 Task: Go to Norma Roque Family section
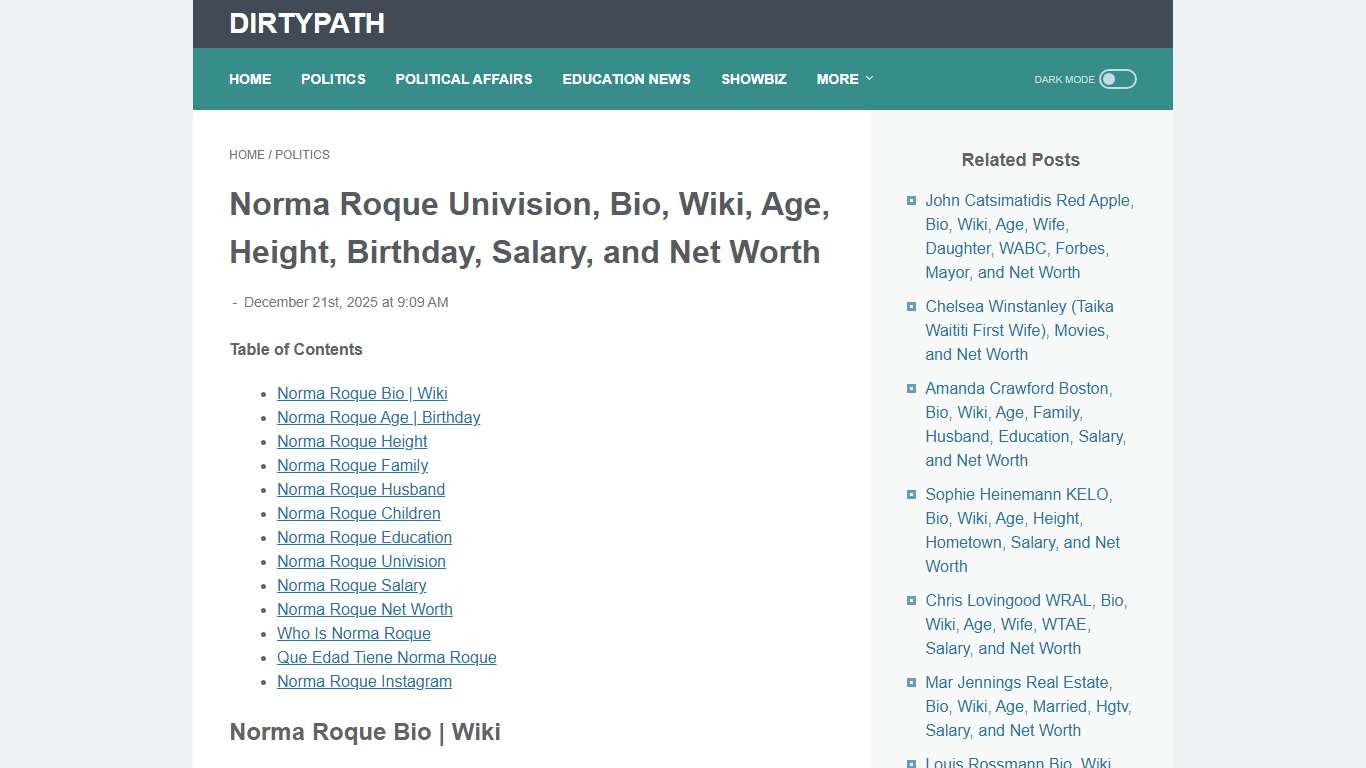[x=352, y=465]
